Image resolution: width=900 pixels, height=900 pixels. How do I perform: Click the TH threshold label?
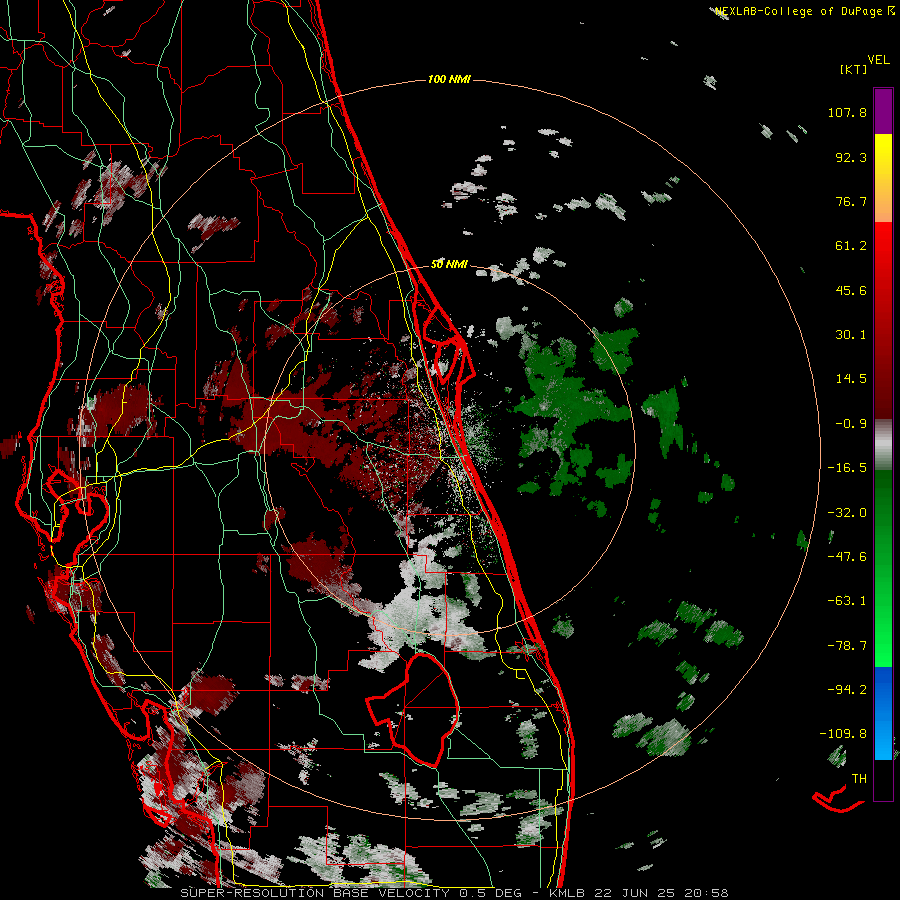(x=859, y=779)
